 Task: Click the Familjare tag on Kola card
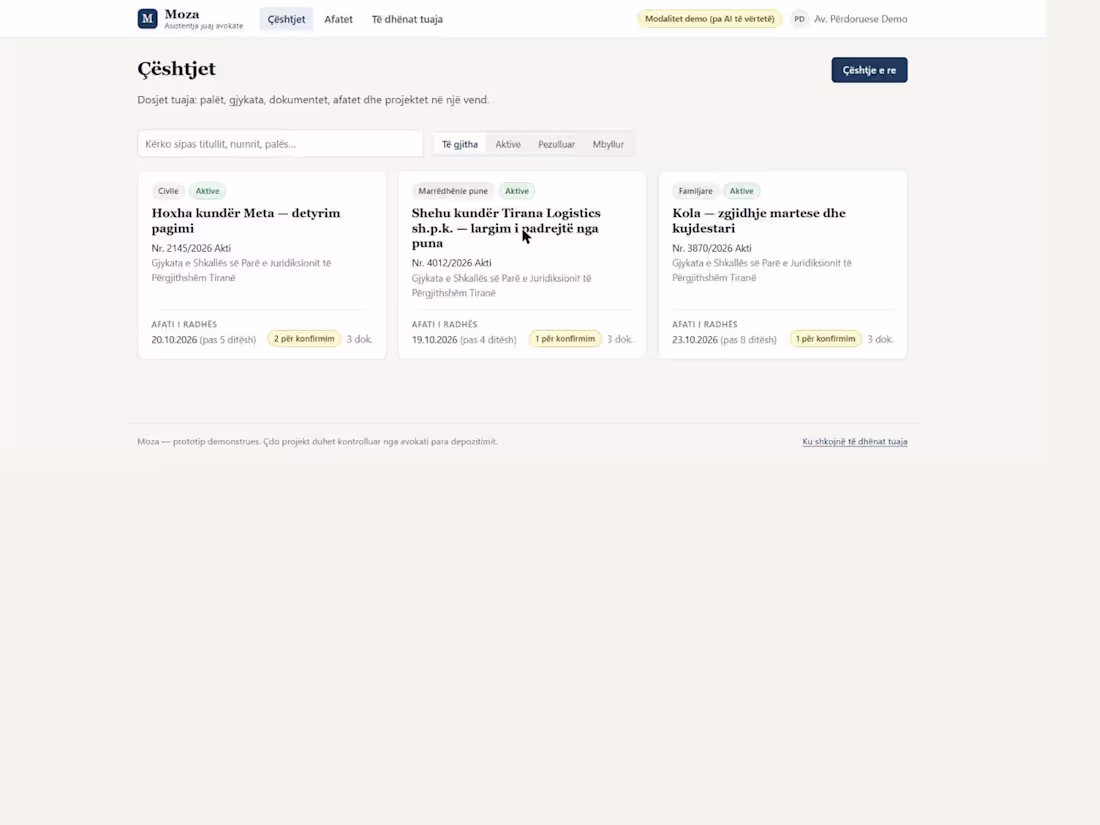coord(695,191)
